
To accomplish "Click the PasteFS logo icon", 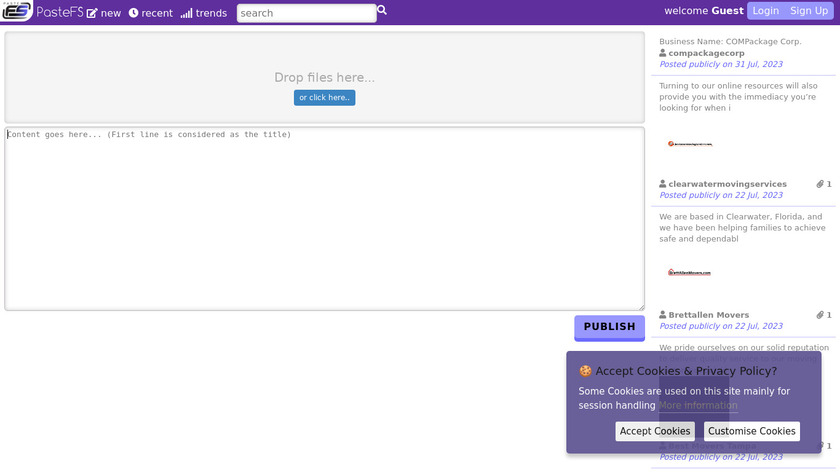I will [x=16, y=11].
